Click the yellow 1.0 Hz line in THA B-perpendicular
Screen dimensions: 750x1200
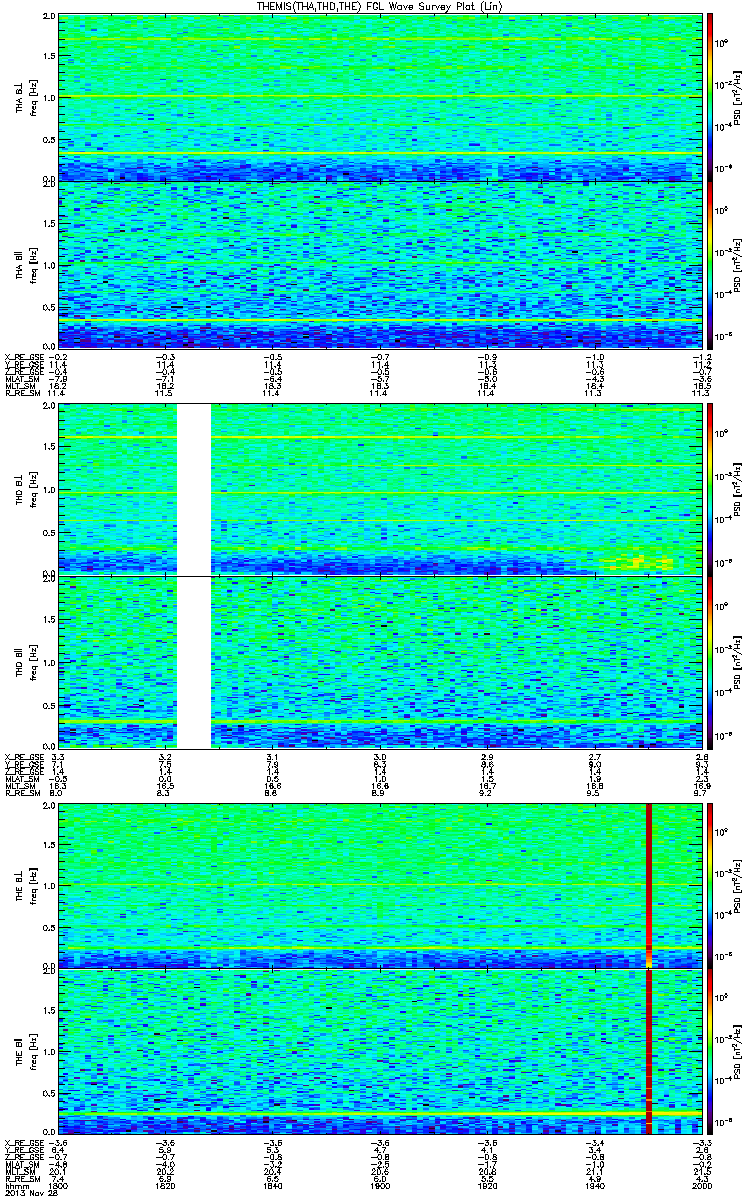coord(379,97)
